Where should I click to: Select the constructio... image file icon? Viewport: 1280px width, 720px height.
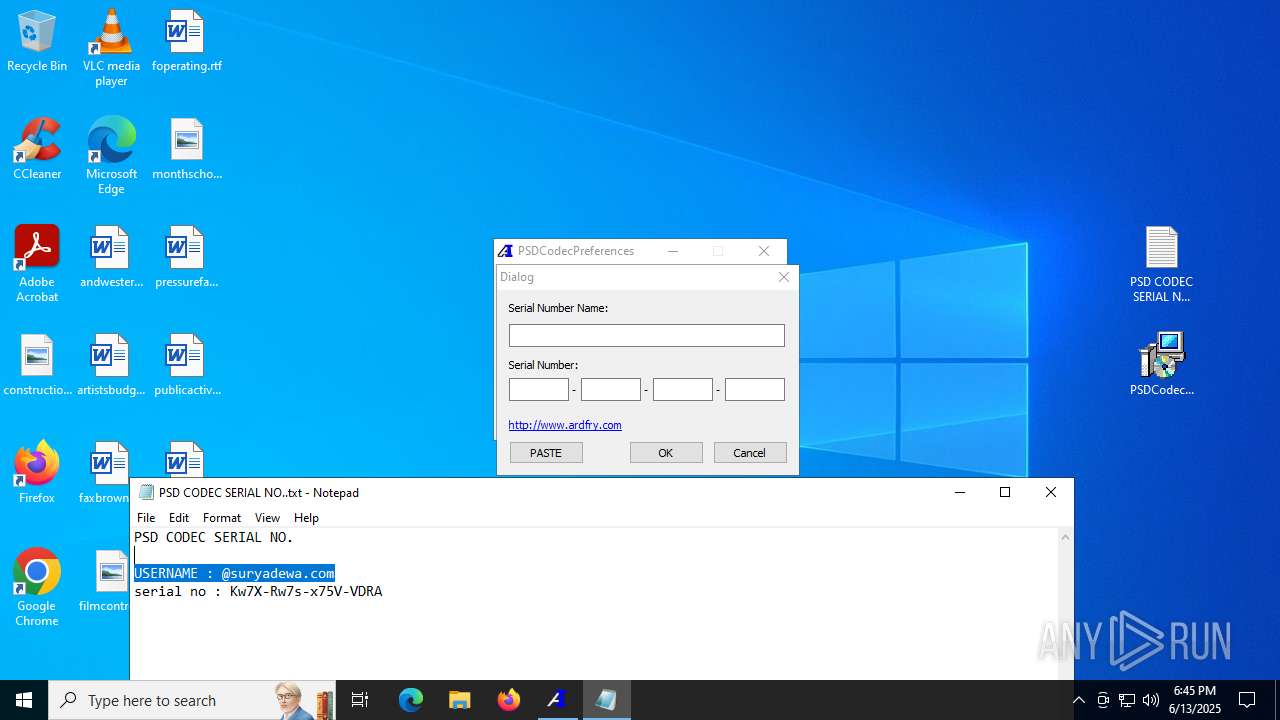37,366
